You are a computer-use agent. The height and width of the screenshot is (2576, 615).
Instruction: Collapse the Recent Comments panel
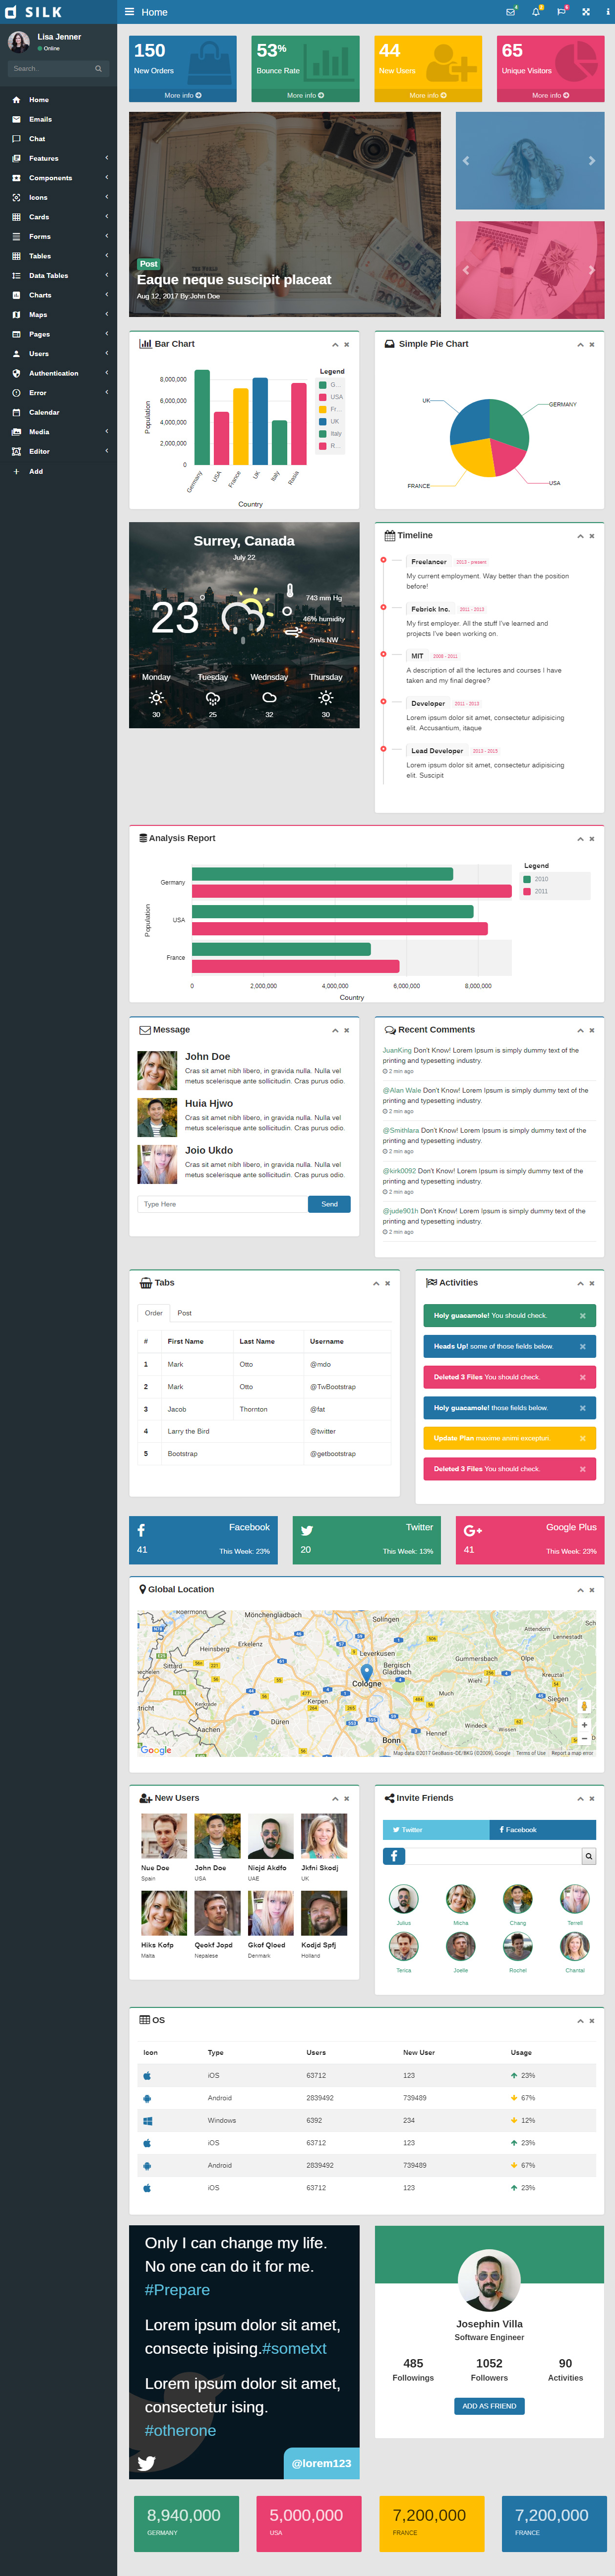pyautogui.click(x=580, y=1030)
